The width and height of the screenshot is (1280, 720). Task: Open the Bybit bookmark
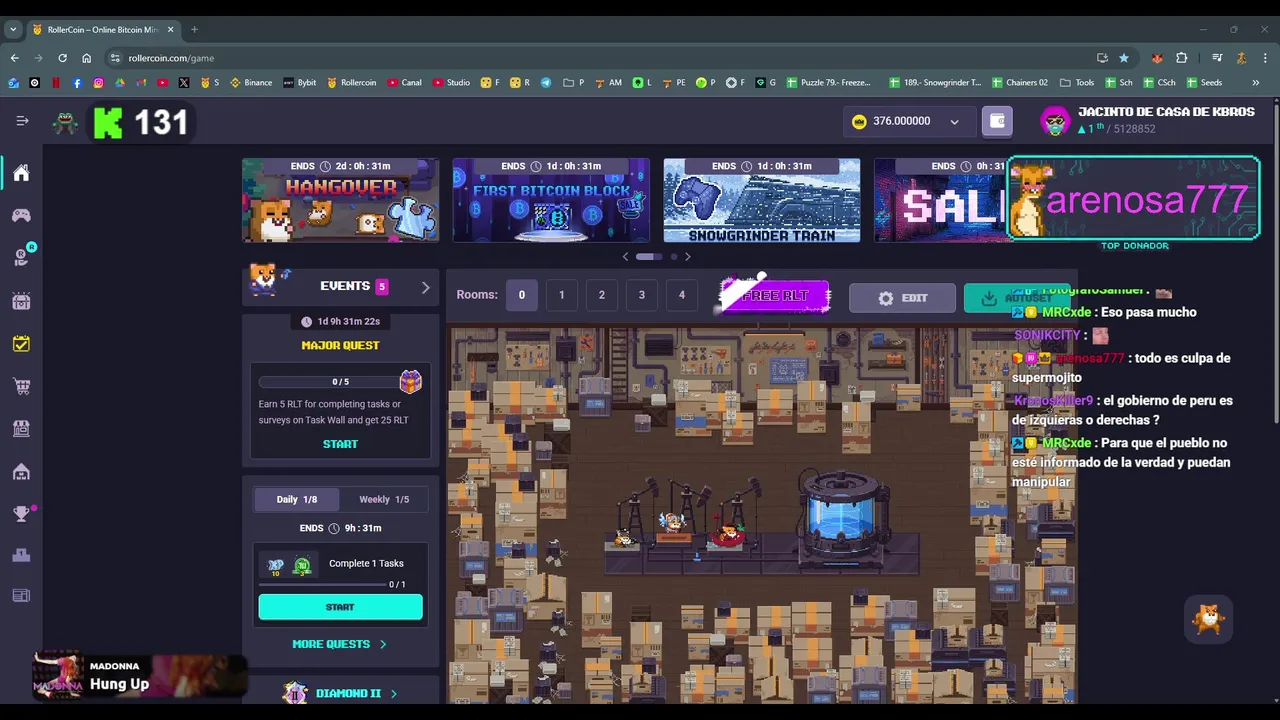tap(300, 82)
